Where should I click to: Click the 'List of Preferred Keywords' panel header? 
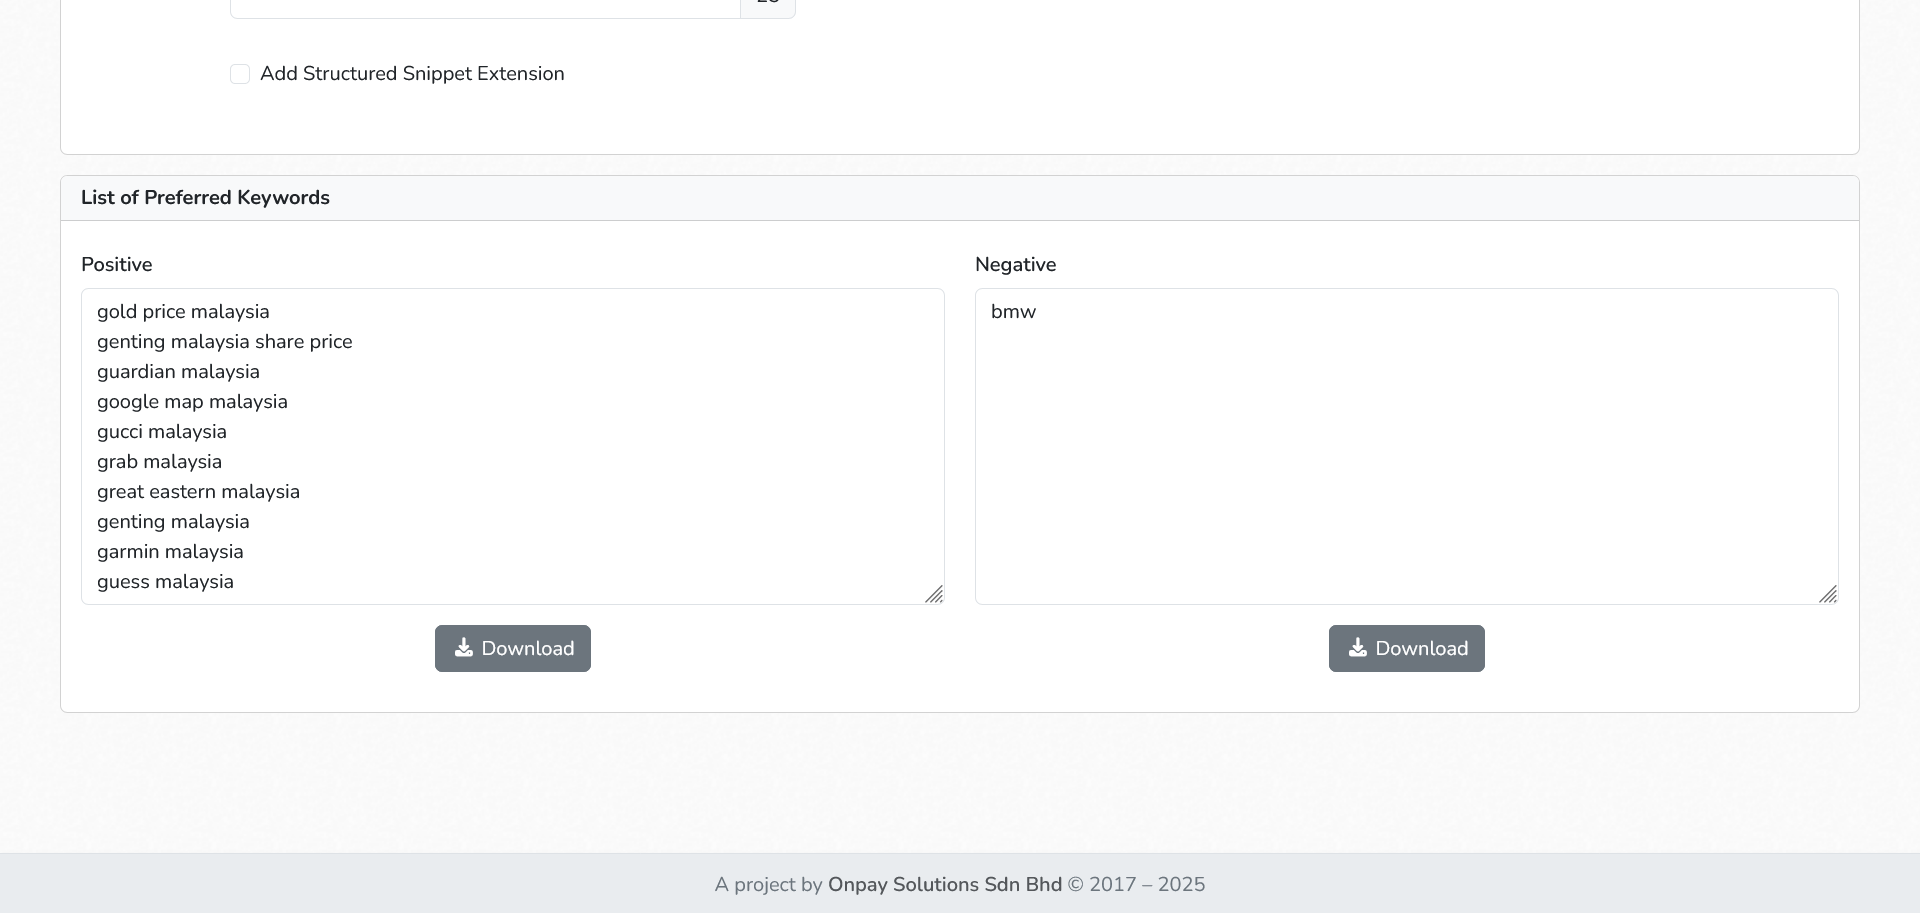205,198
